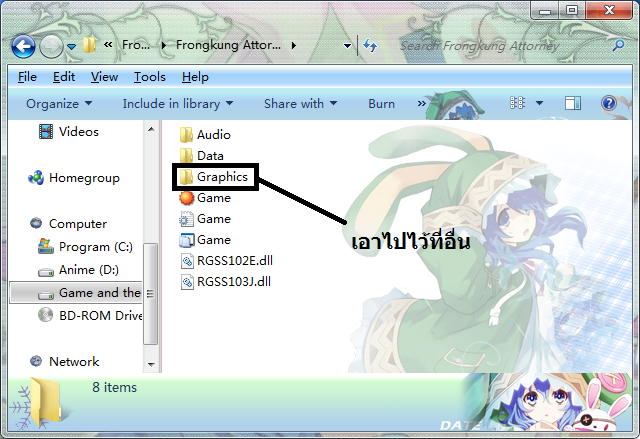The width and height of the screenshot is (640, 439).
Task: Open the Edit menu
Action: click(x=64, y=77)
